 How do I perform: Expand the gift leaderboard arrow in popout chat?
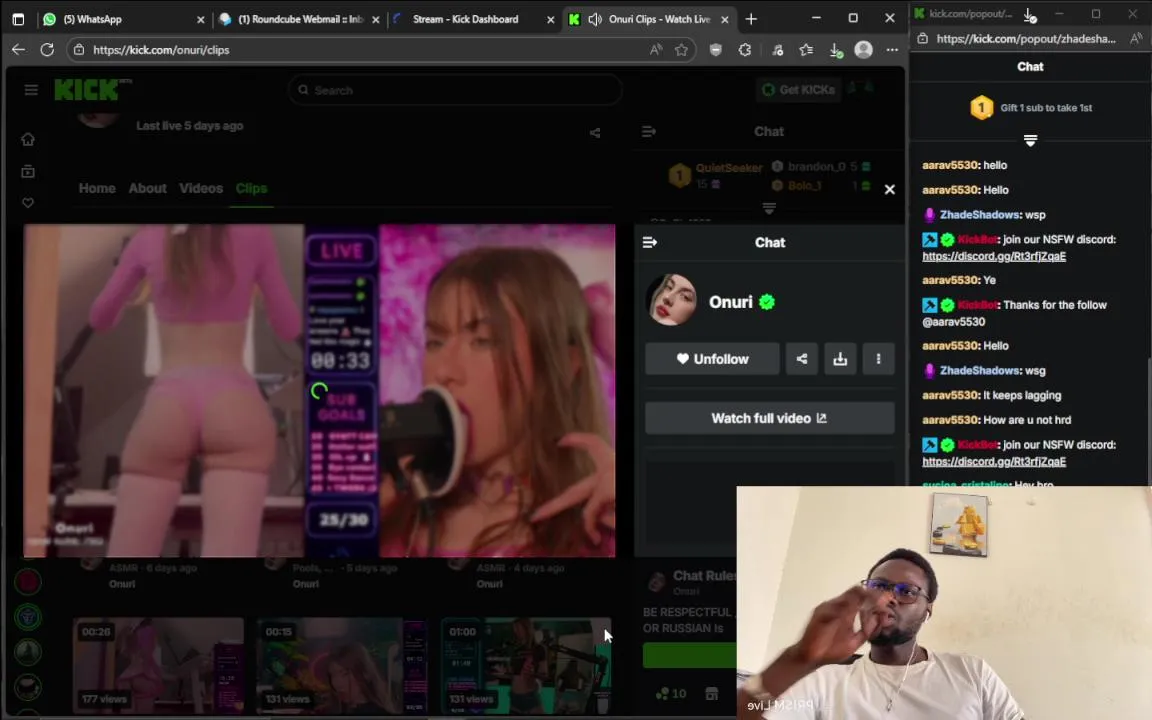tap(1030, 140)
